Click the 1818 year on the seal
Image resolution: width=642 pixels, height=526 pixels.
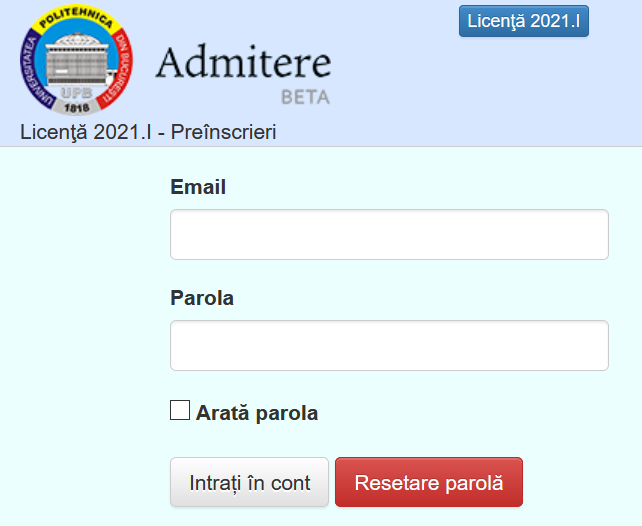click(x=76, y=107)
